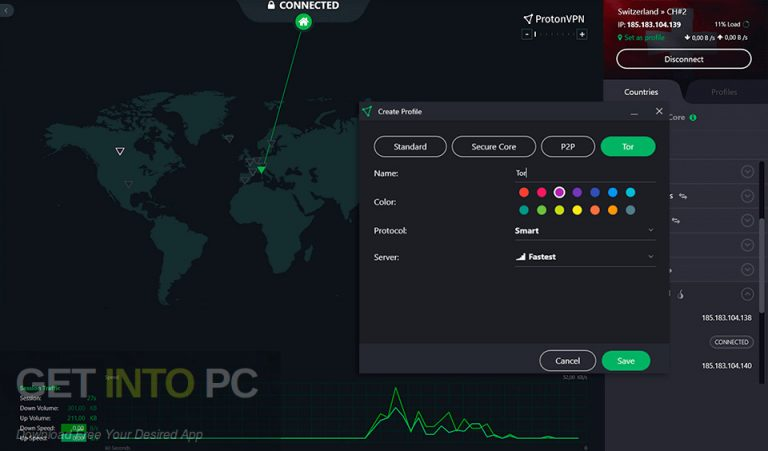Pick the pink color swatch

pos(541,192)
